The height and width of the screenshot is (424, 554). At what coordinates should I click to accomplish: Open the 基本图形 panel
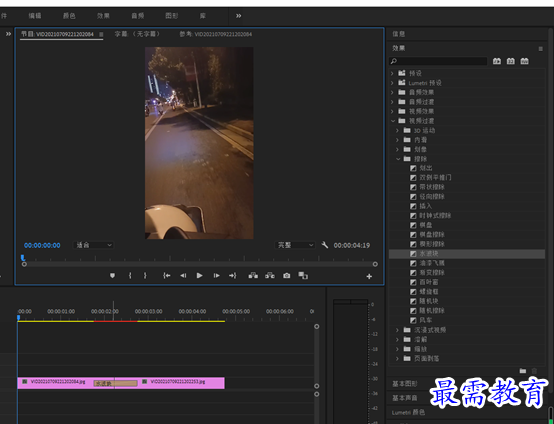(405, 384)
